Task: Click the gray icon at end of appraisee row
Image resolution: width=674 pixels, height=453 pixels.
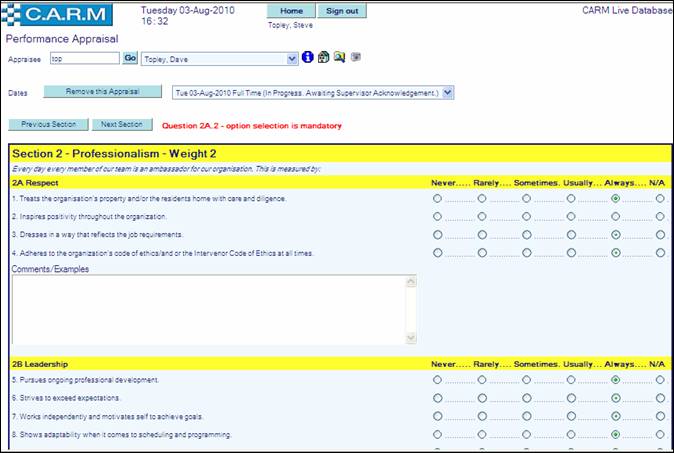Action: [x=355, y=58]
